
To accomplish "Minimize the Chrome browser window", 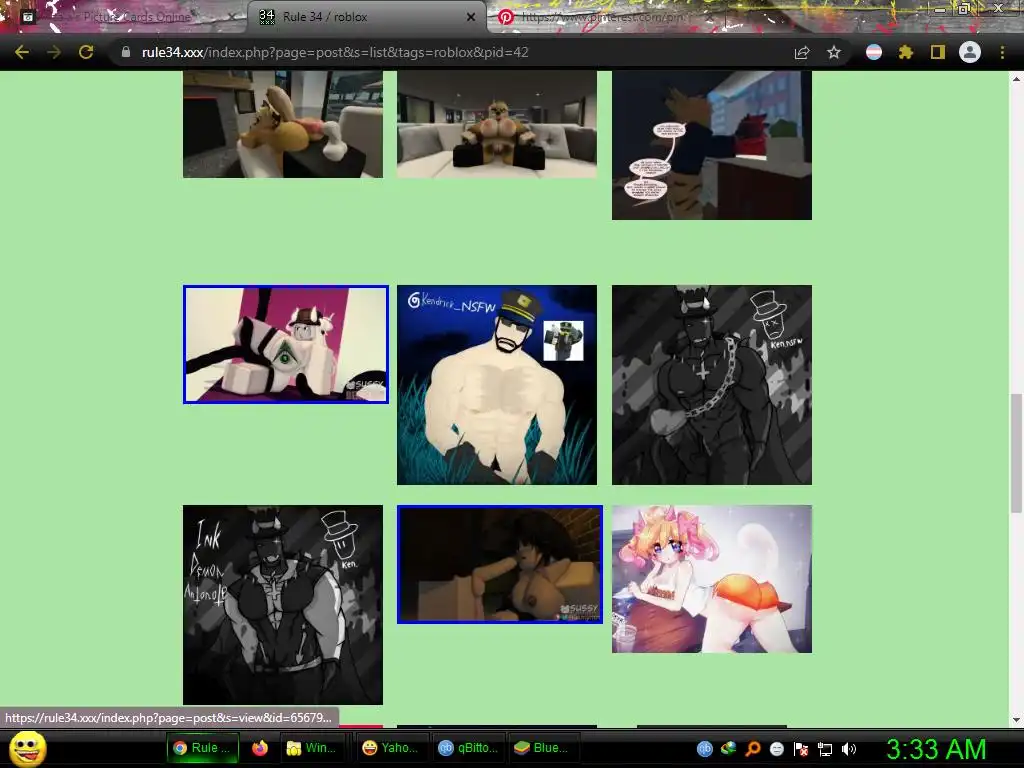I will [940, 8].
